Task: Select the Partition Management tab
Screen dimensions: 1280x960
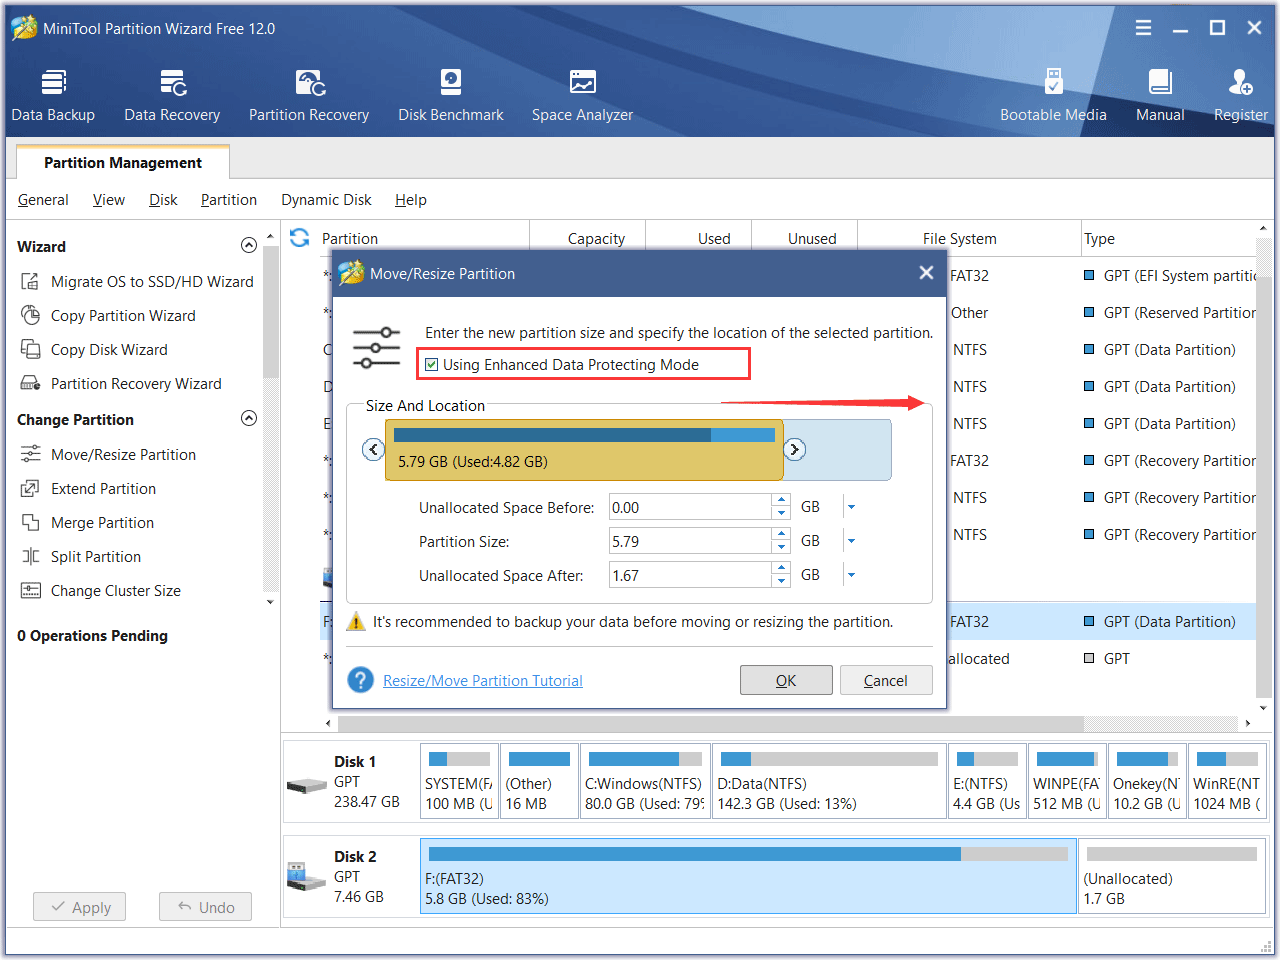Action: click(123, 163)
